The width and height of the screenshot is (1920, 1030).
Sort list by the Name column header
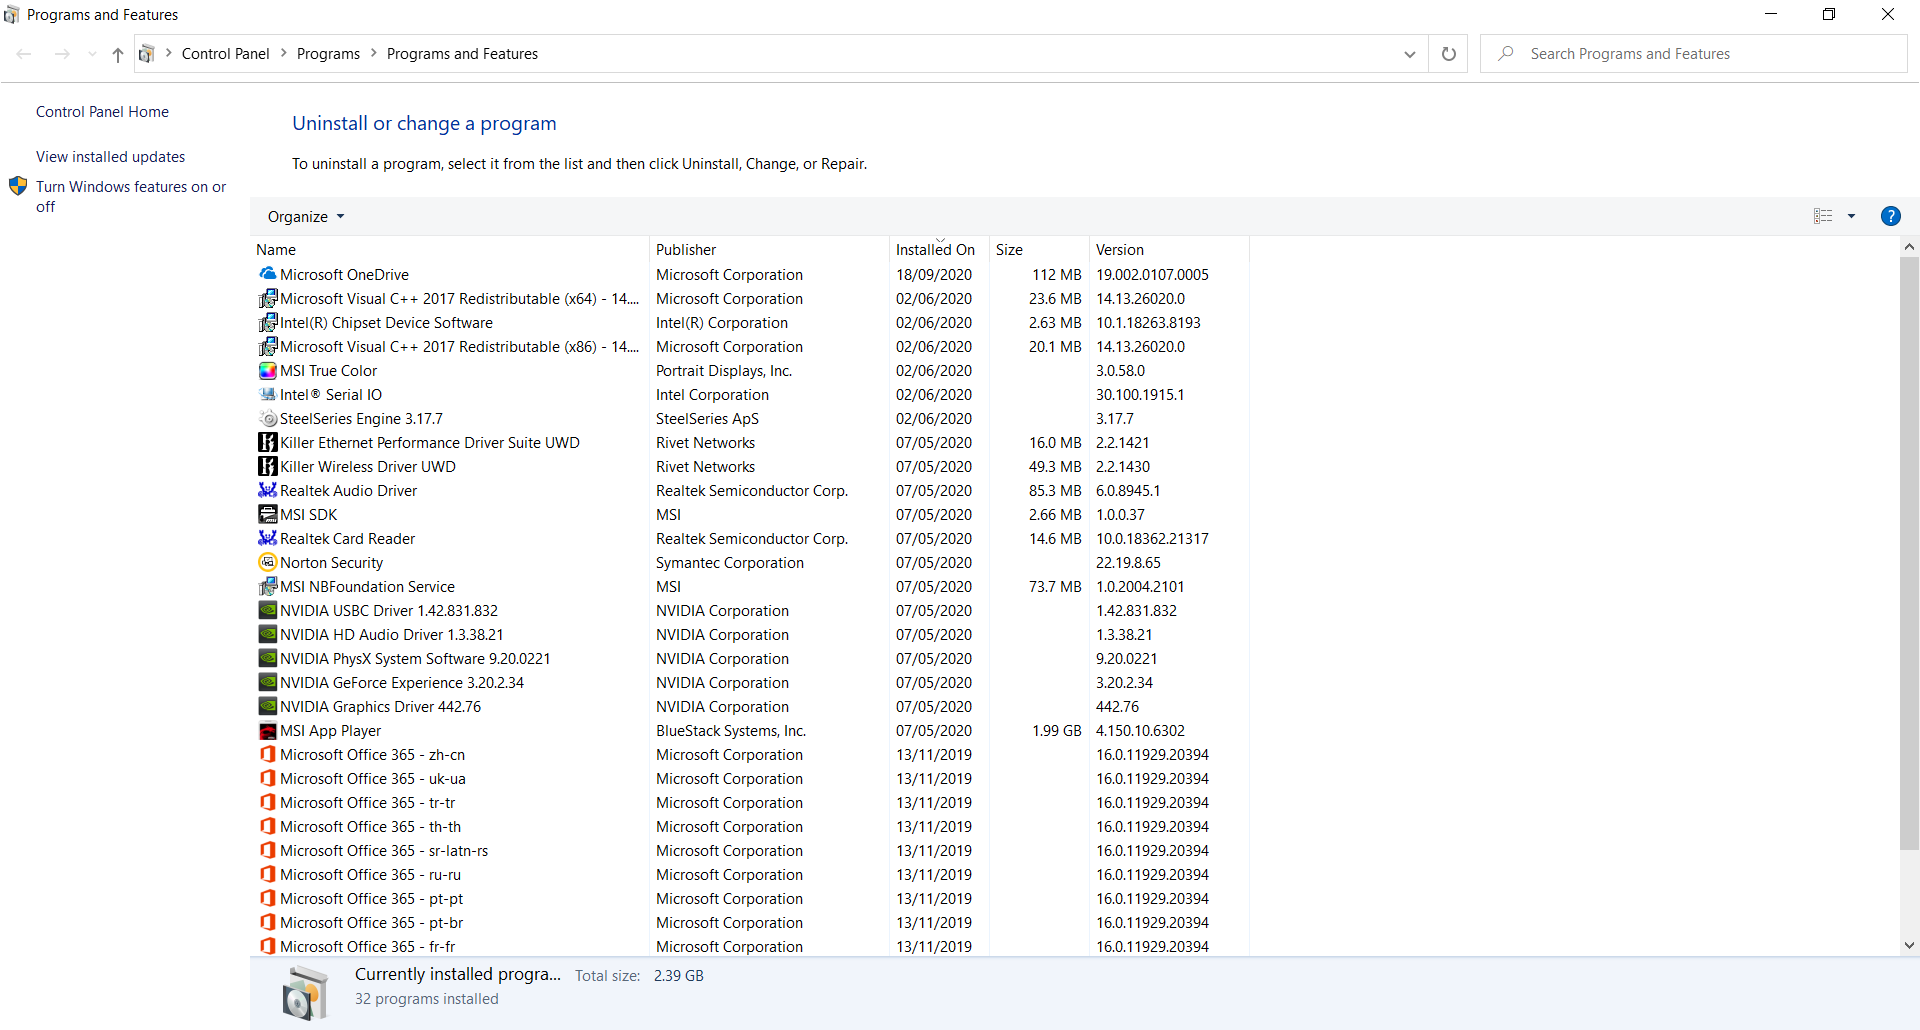(449, 249)
